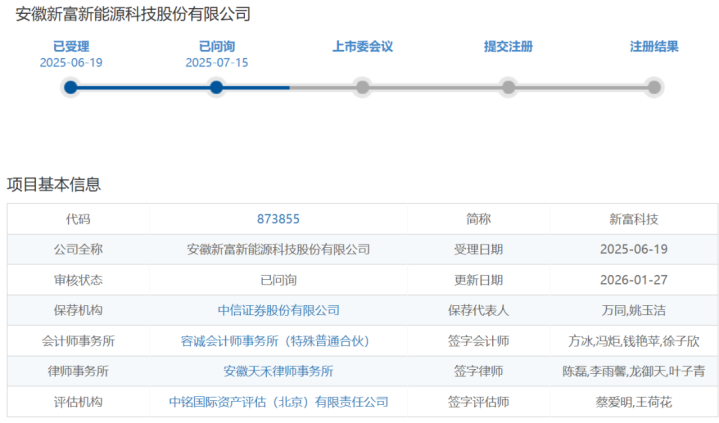719x423 pixels.
Task: Click the 保荐机构 label cell
Action: click(x=78, y=310)
